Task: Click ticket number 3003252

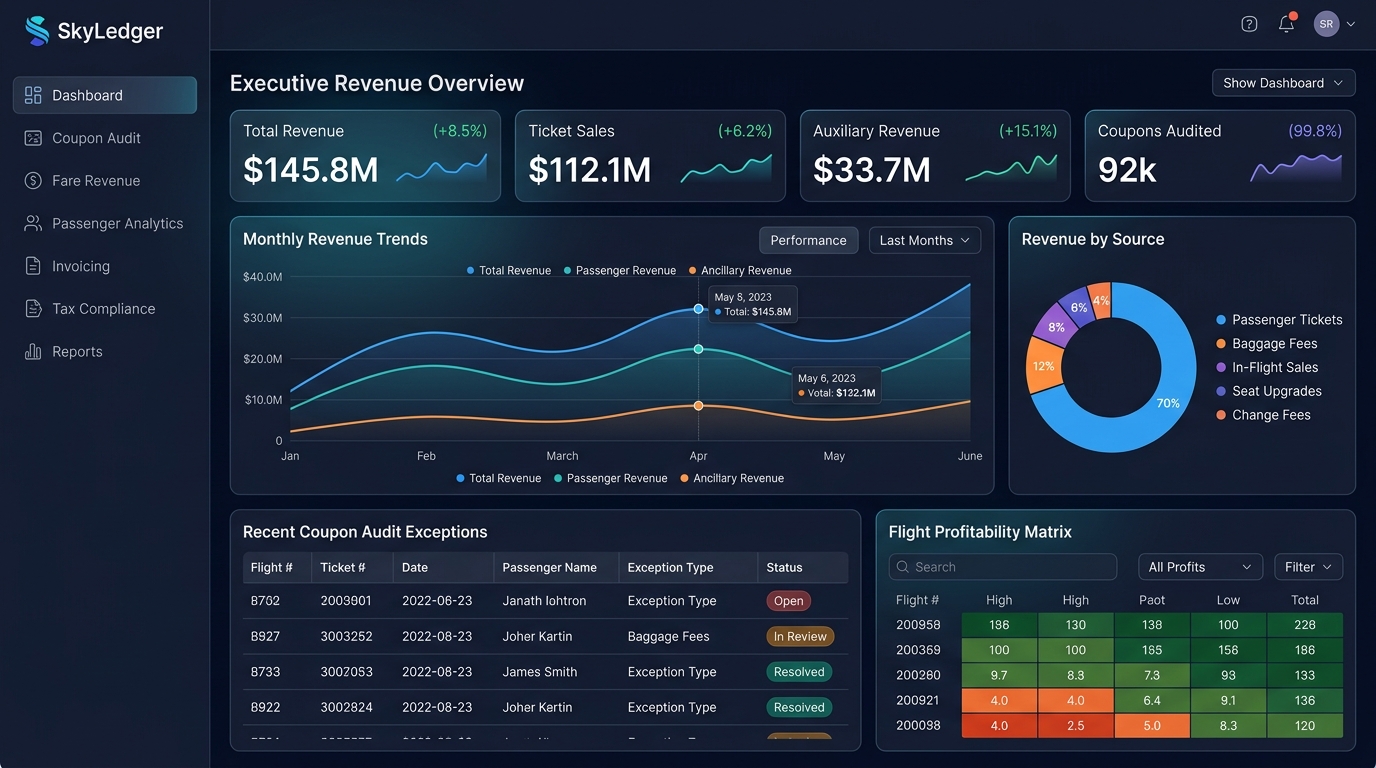Action: (x=346, y=636)
